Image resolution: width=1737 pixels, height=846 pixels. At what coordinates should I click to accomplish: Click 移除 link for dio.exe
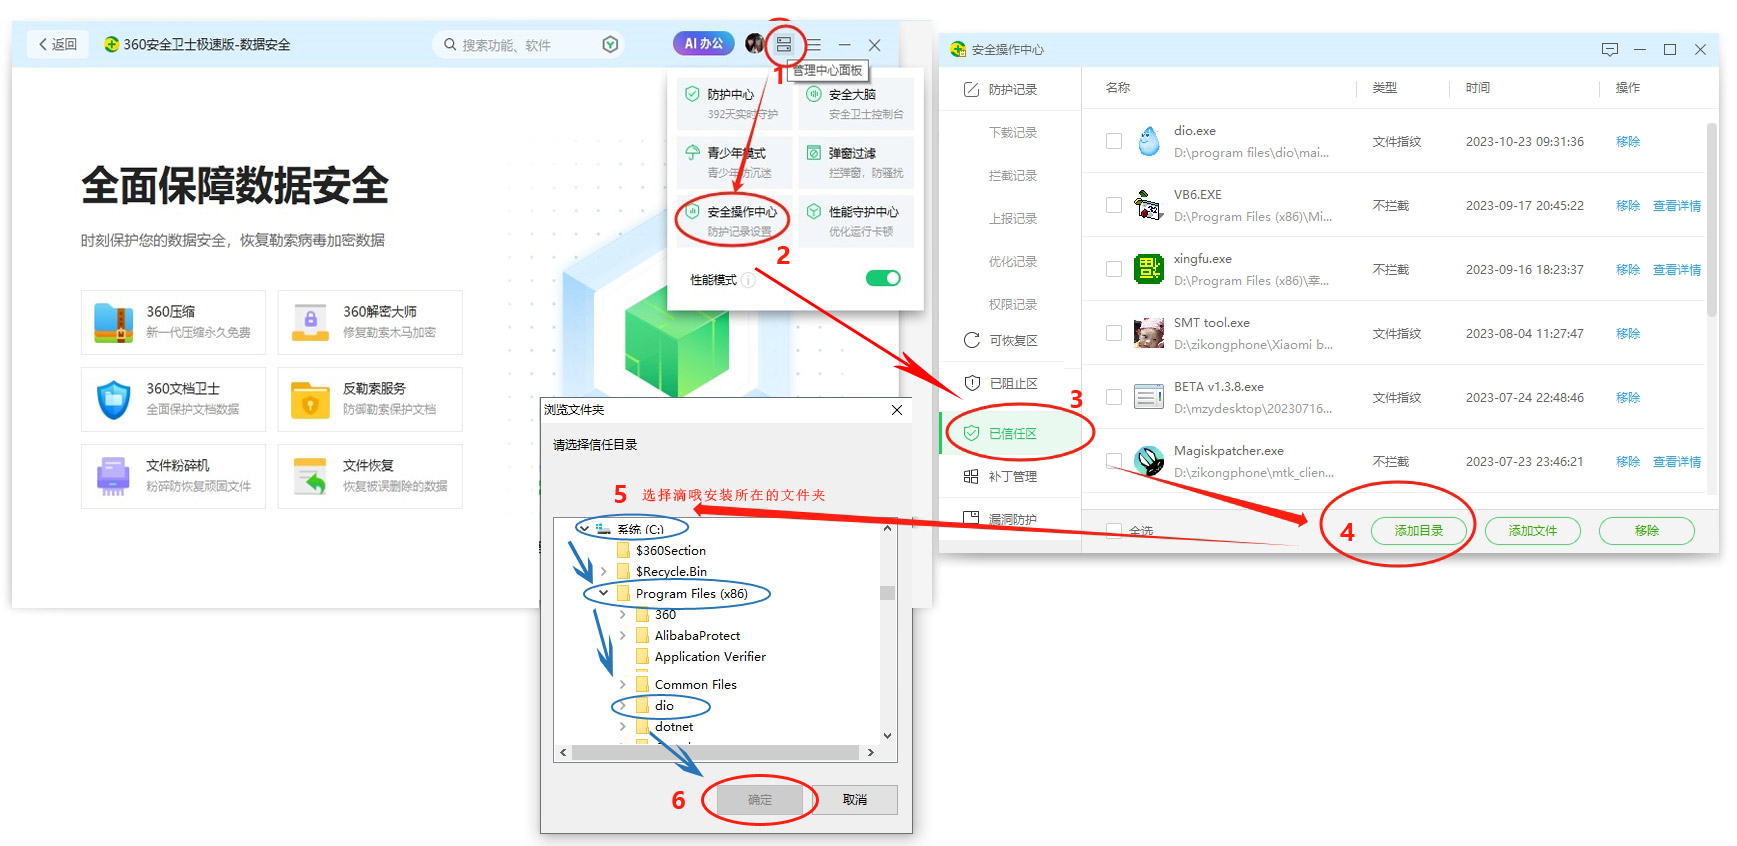click(x=1628, y=142)
